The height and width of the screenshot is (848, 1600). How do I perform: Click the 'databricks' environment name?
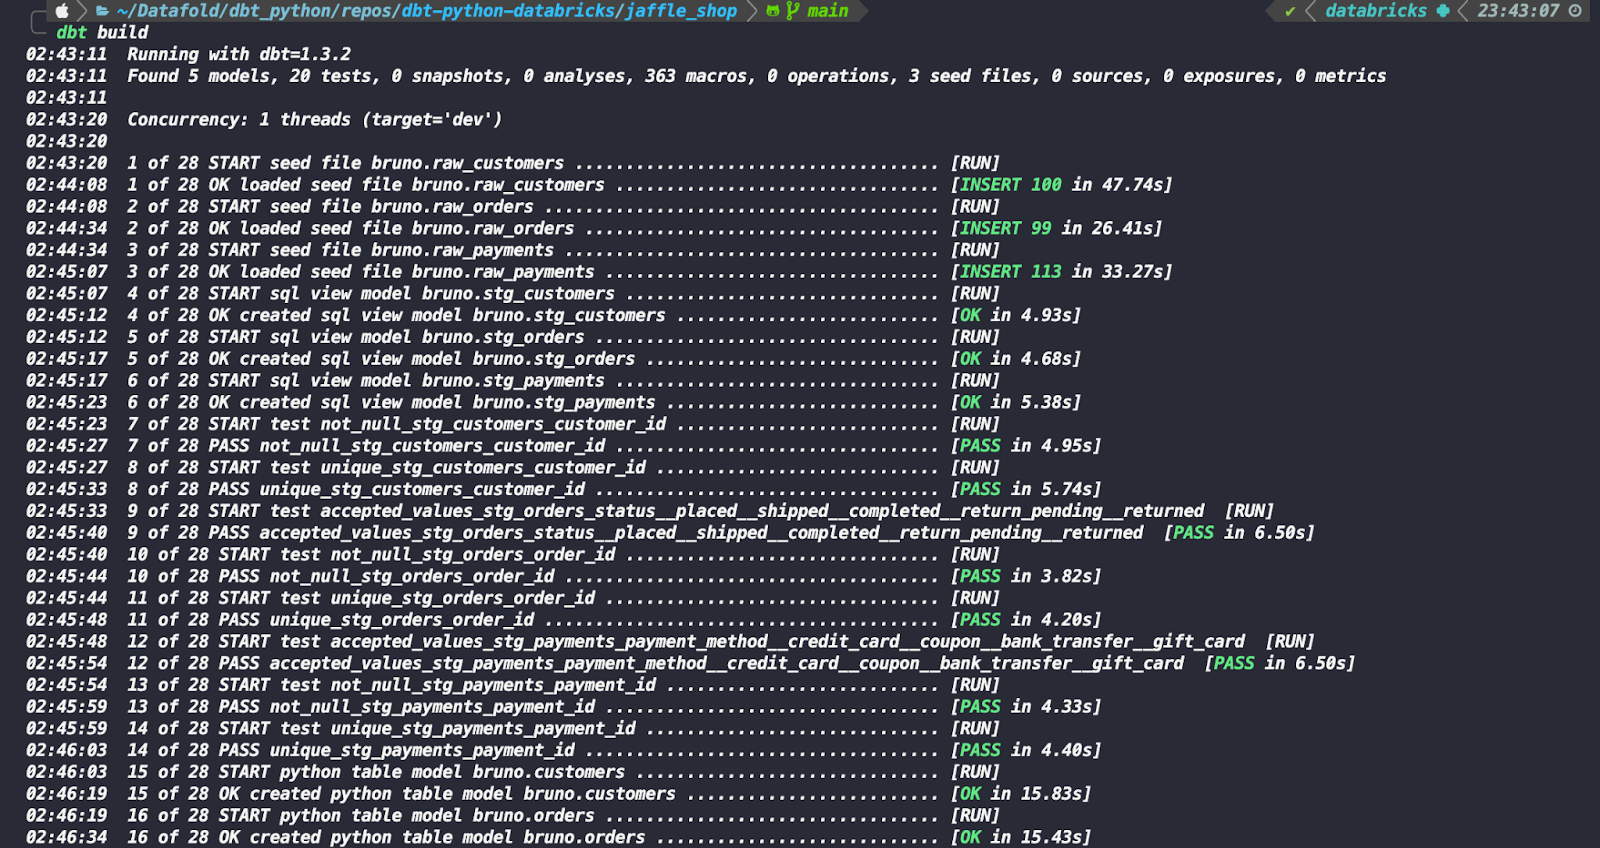click(x=1376, y=11)
